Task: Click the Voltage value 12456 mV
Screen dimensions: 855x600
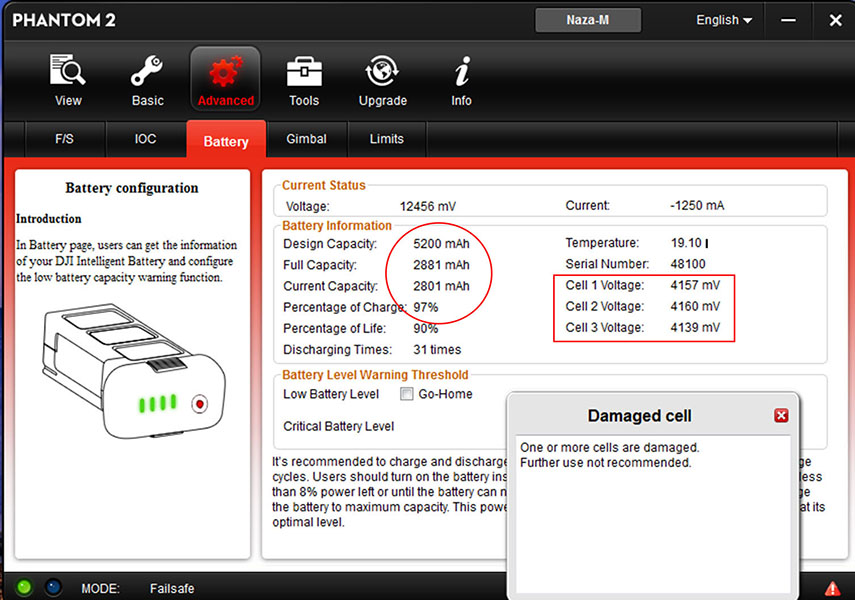Action: (x=428, y=206)
